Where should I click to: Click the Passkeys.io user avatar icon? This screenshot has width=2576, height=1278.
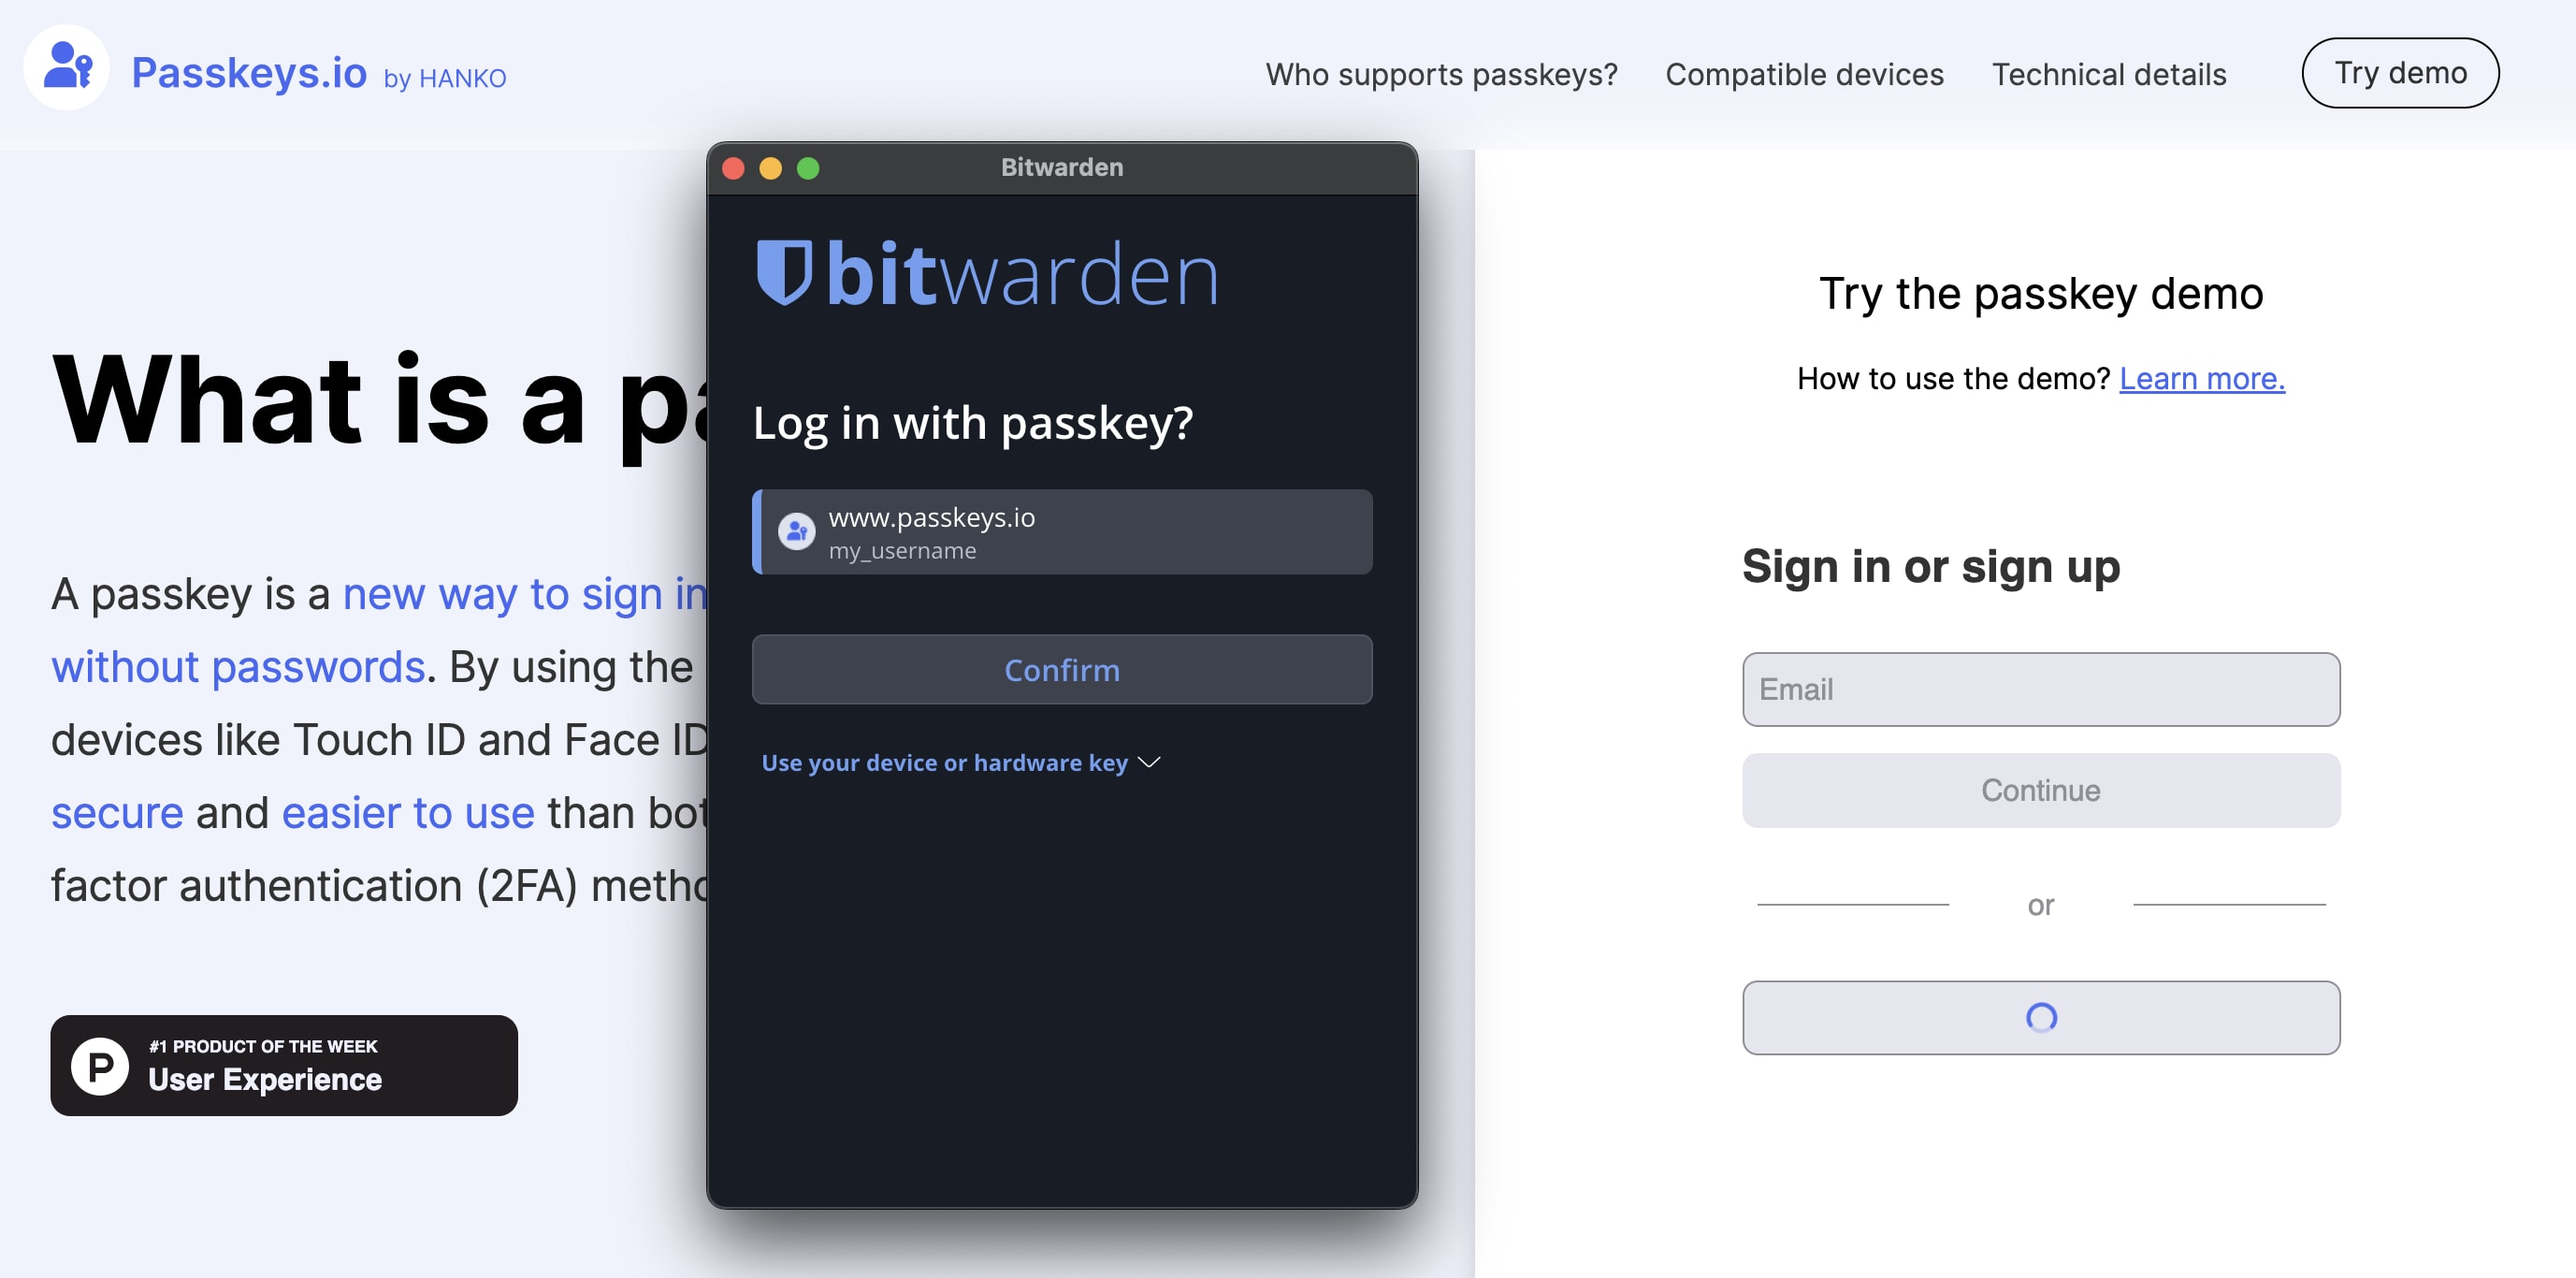[x=65, y=70]
